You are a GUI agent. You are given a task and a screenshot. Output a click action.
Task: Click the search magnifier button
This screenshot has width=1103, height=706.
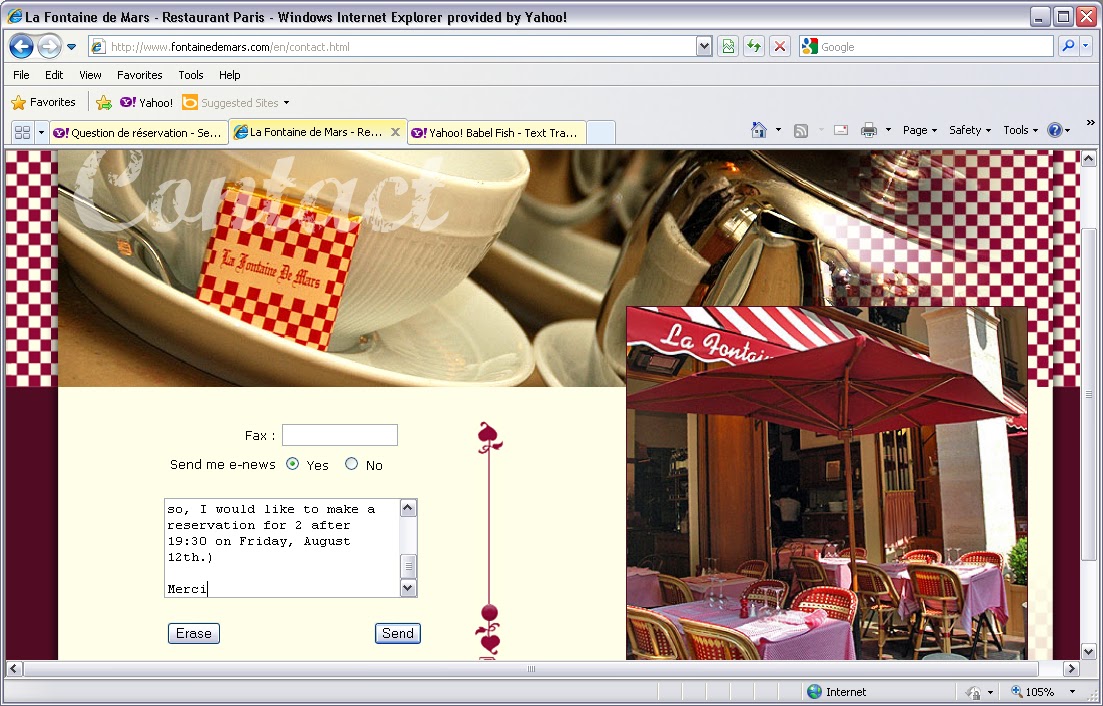(1068, 46)
